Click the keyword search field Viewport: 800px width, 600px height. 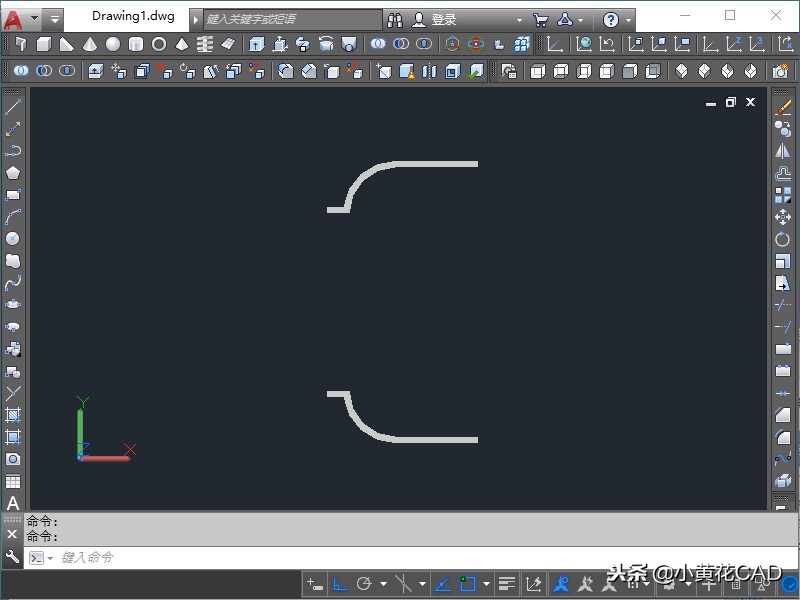(292, 20)
